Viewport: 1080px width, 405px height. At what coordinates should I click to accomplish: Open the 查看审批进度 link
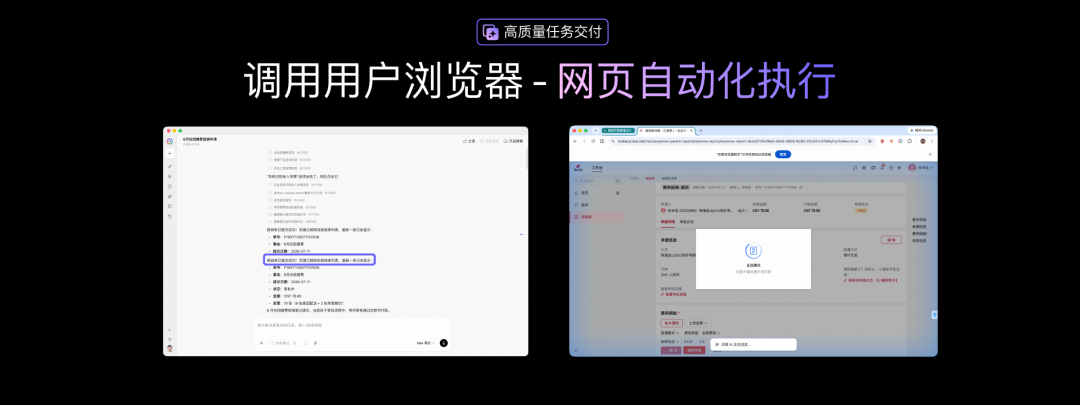pyautogui.click(x=674, y=294)
